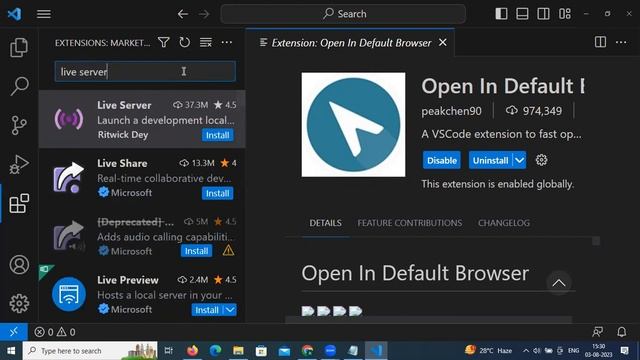
Task: Toggle secondary side bar layout icon
Action: [x=543, y=14]
